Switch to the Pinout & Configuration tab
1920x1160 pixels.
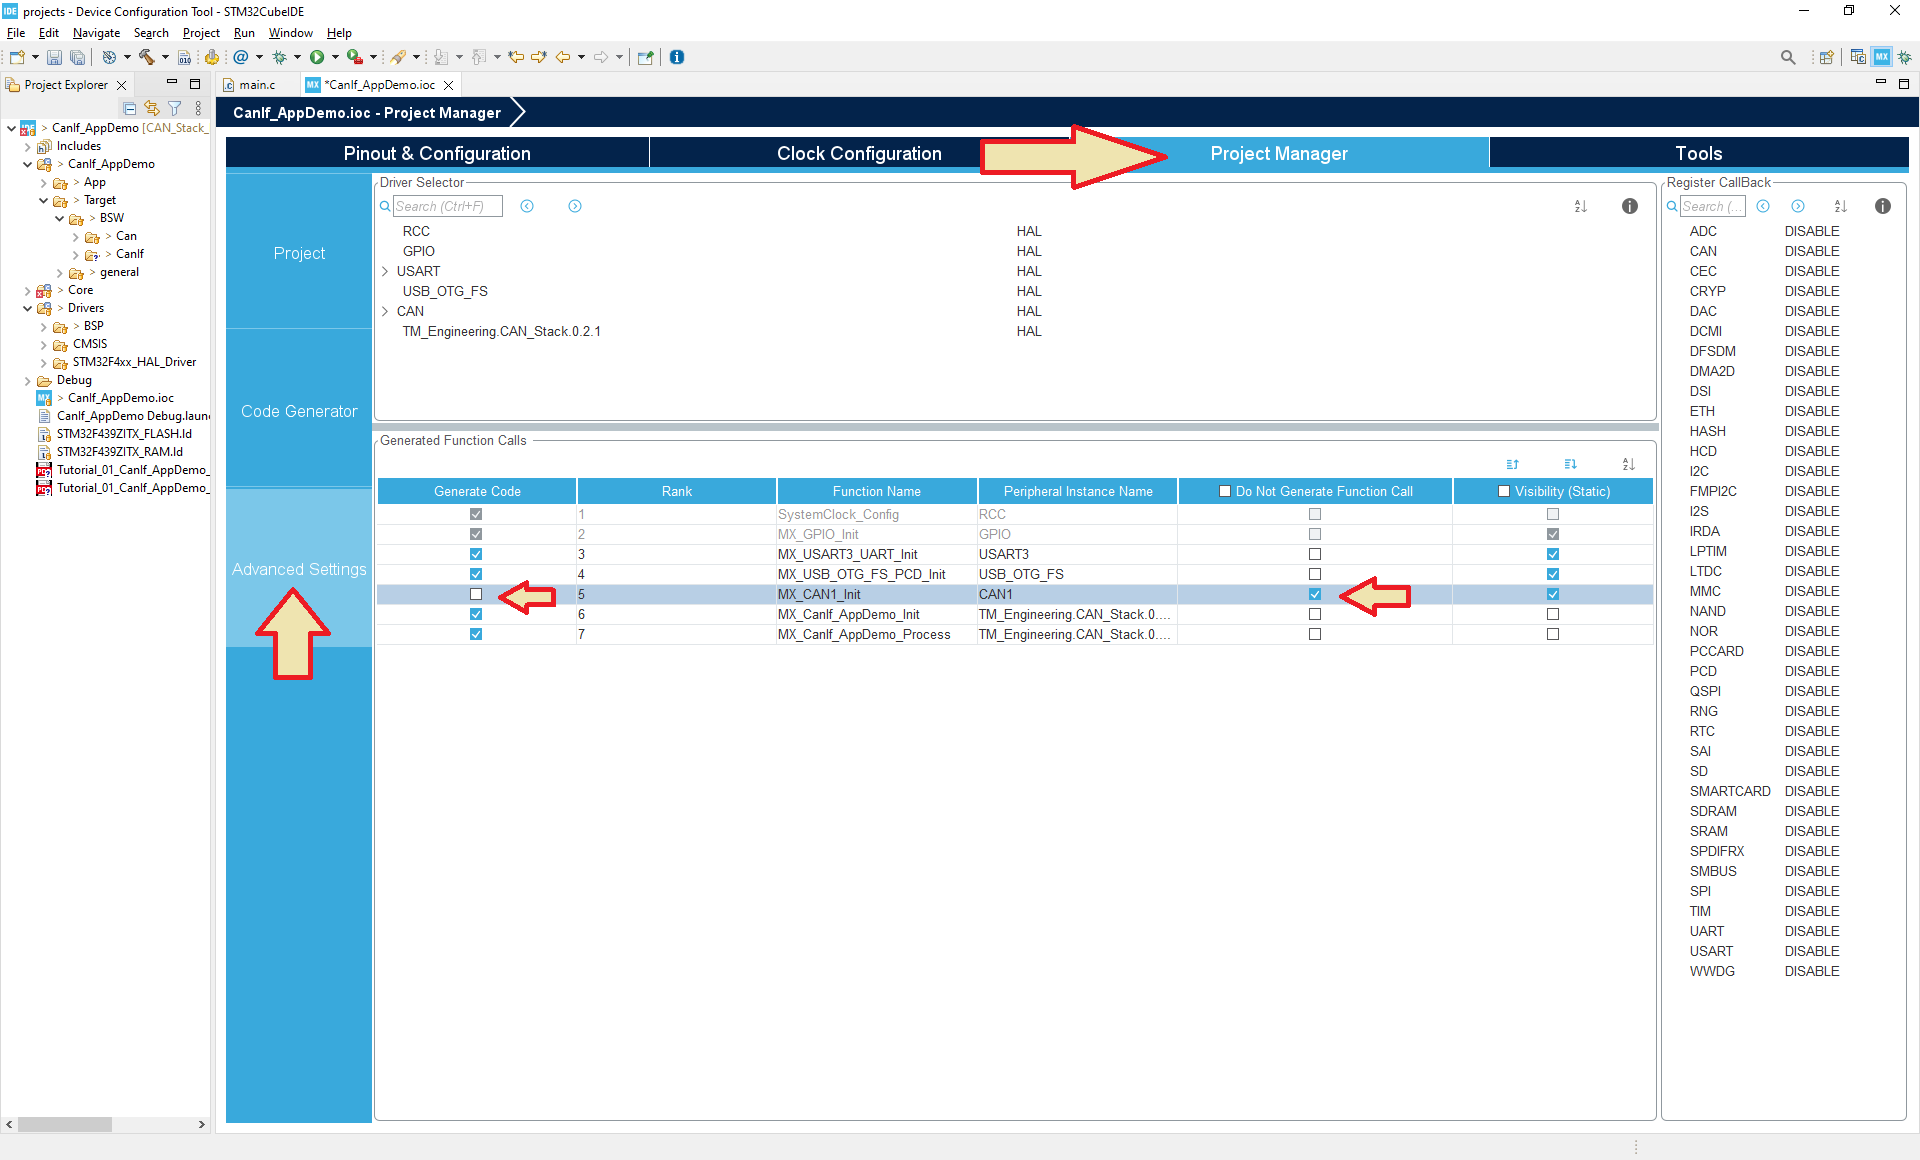coord(437,153)
